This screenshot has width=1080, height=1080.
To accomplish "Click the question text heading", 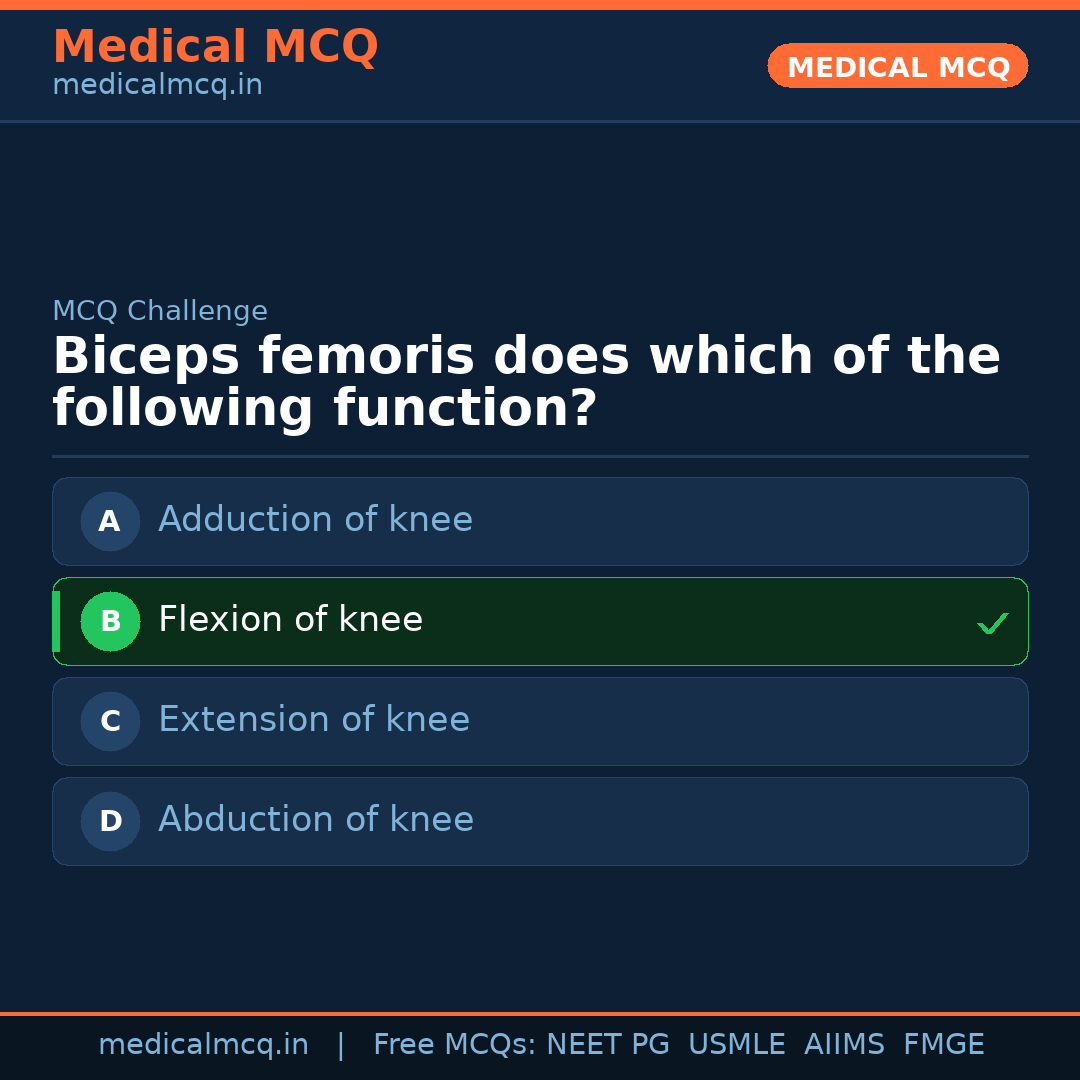I will 525,380.
